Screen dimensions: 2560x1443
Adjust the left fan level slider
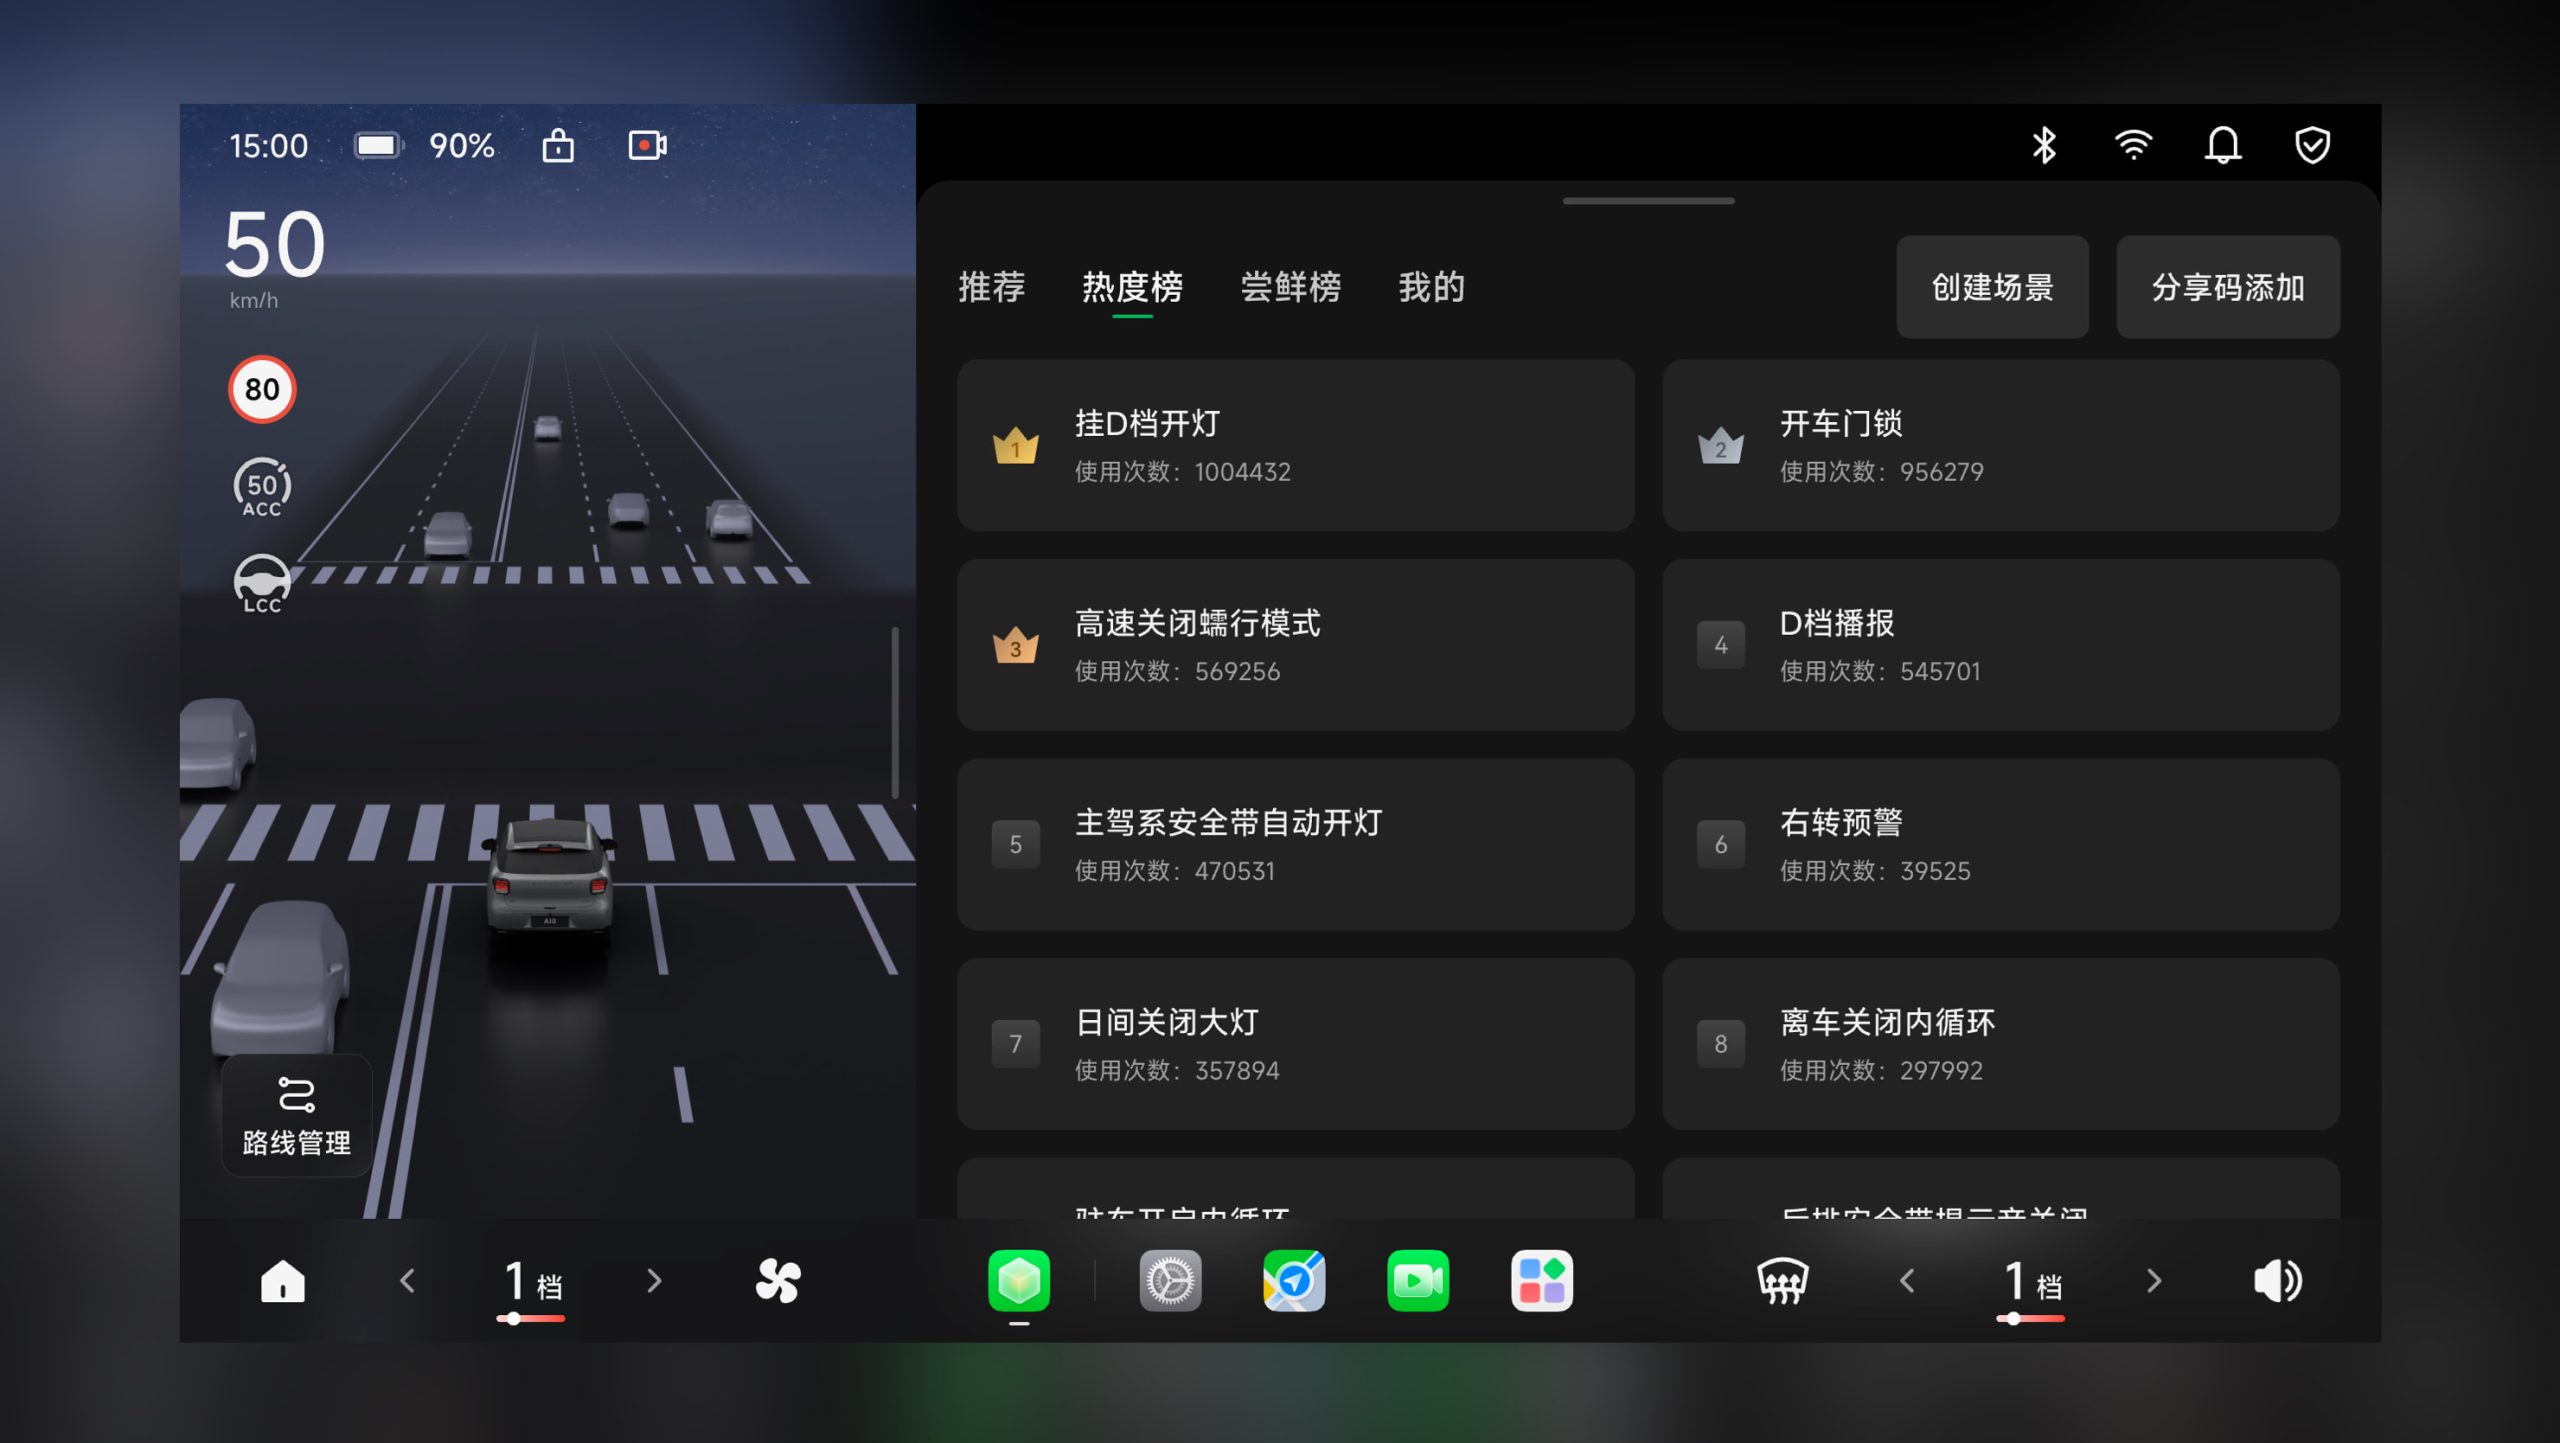click(x=514, y=1319)
